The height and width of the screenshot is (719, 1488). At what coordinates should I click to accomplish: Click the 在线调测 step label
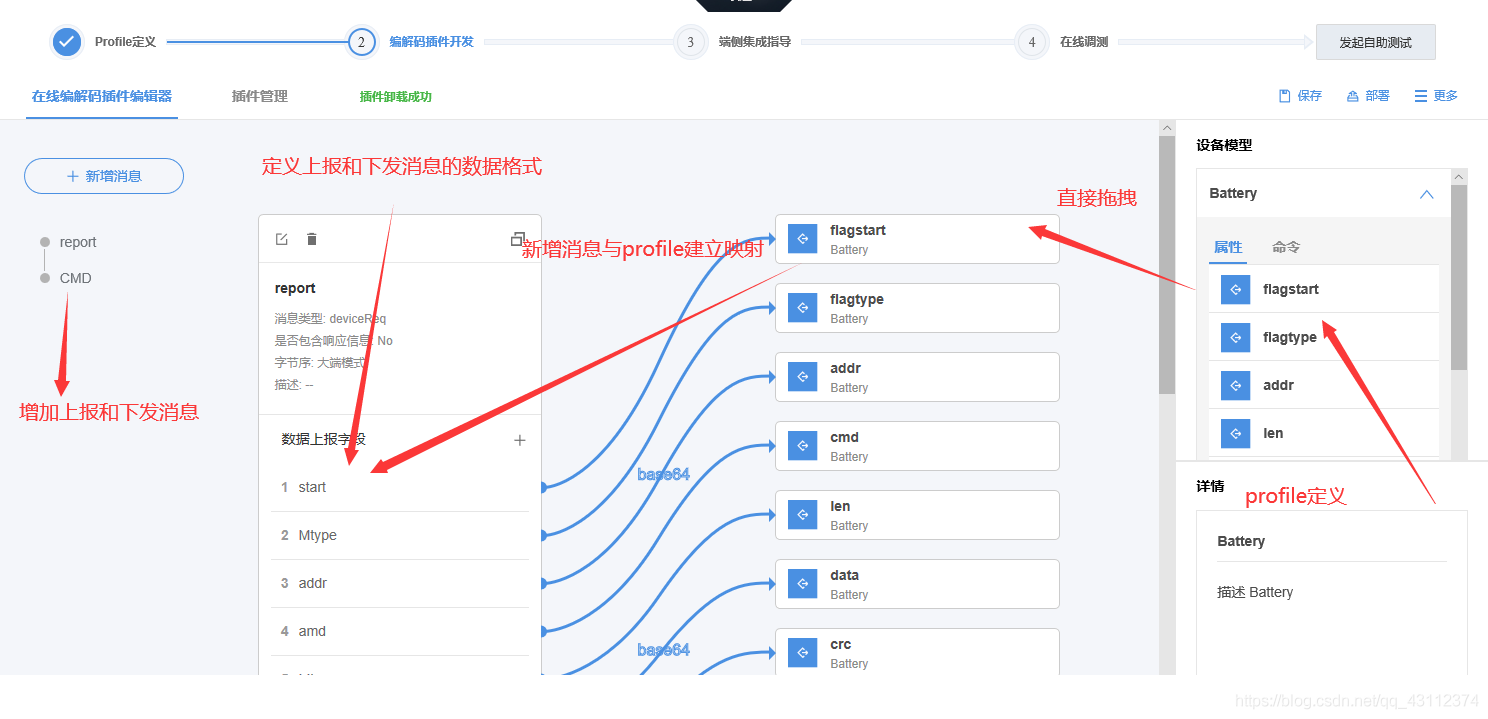pyautogui.click(x=1084, y=42)
